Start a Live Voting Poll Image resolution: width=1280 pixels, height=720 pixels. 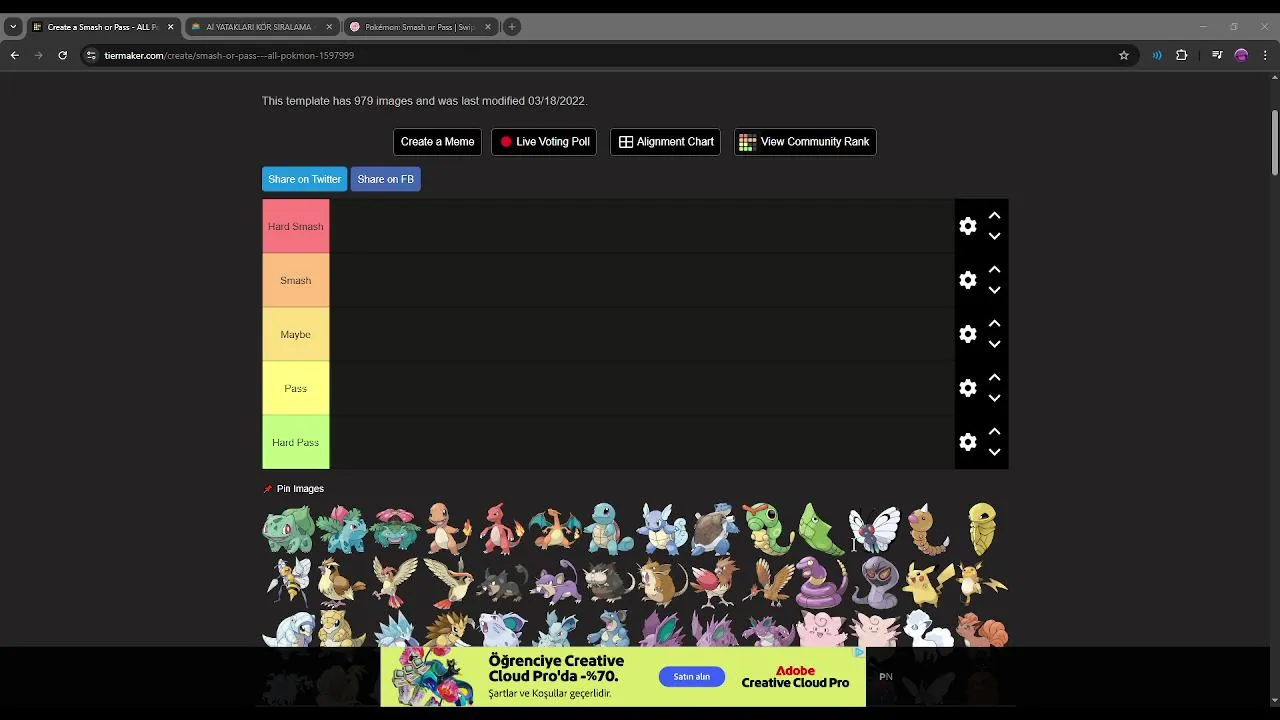(x=544, y=142)
